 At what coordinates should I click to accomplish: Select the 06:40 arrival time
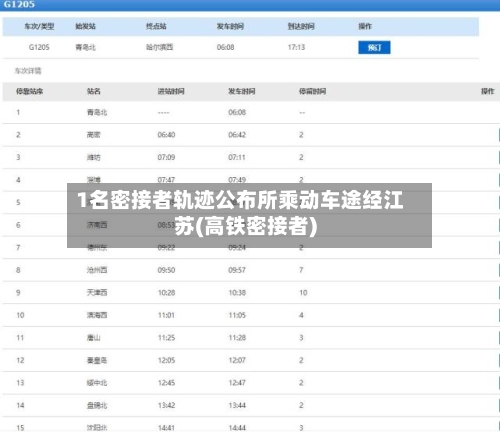point(166,135)
